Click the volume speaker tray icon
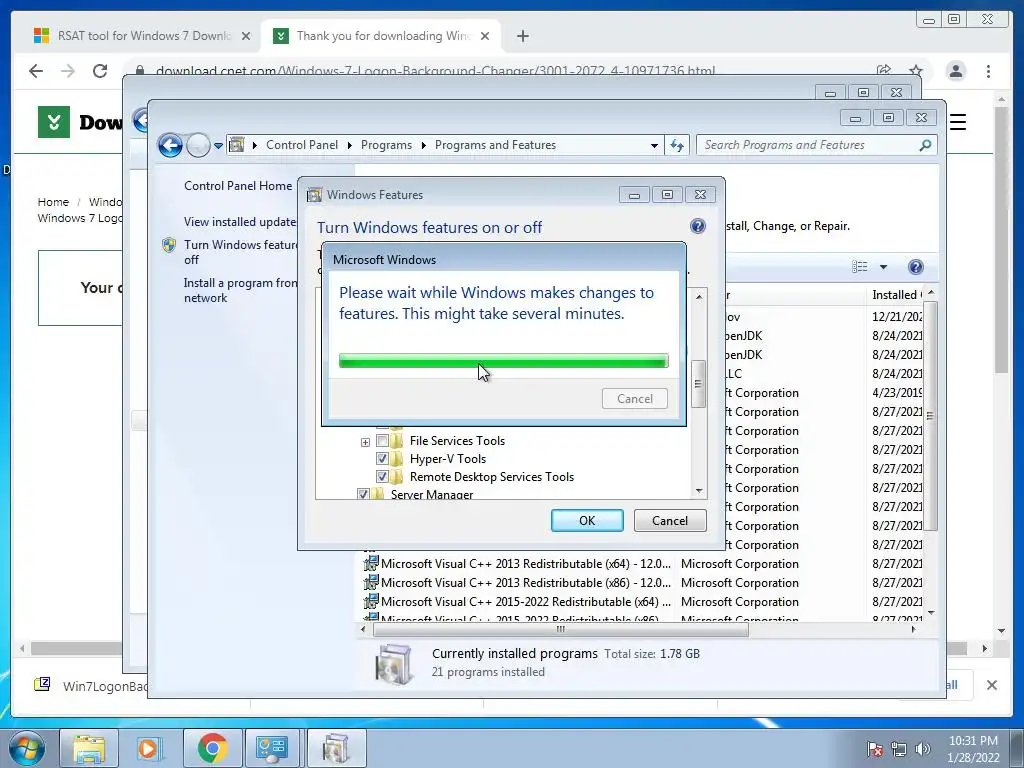This screenshot has height=768, width=1024. click(923, 749)
